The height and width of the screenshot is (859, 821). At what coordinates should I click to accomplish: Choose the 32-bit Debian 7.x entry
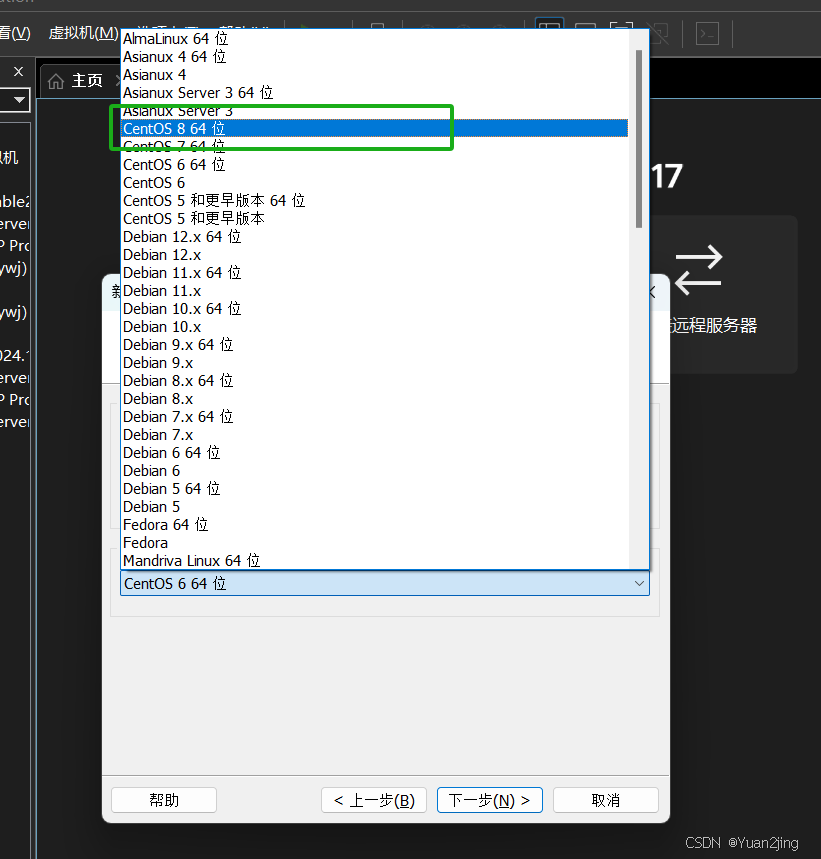pos(375,435)
